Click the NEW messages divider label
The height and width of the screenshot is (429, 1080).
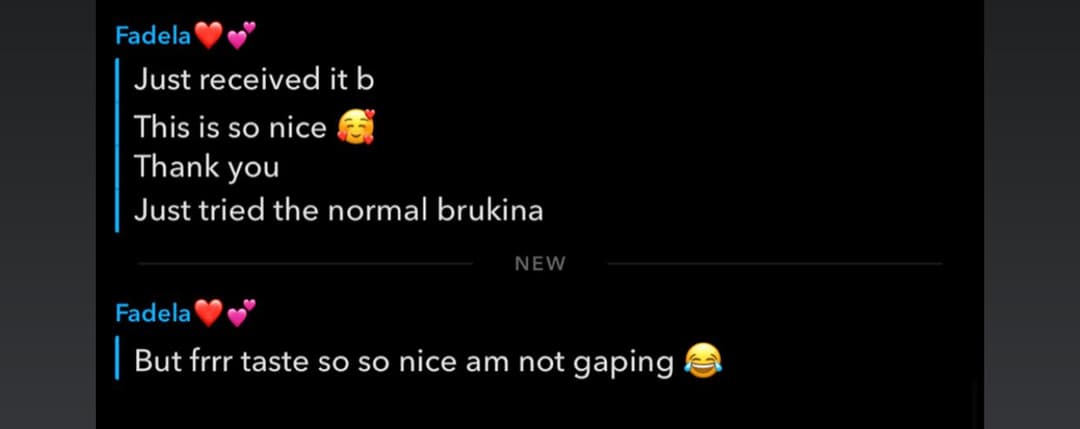click(540, 264)
